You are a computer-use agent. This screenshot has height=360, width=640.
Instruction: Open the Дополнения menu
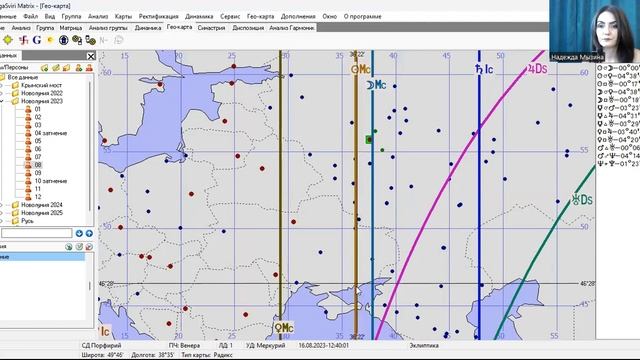tap(298, 16)
